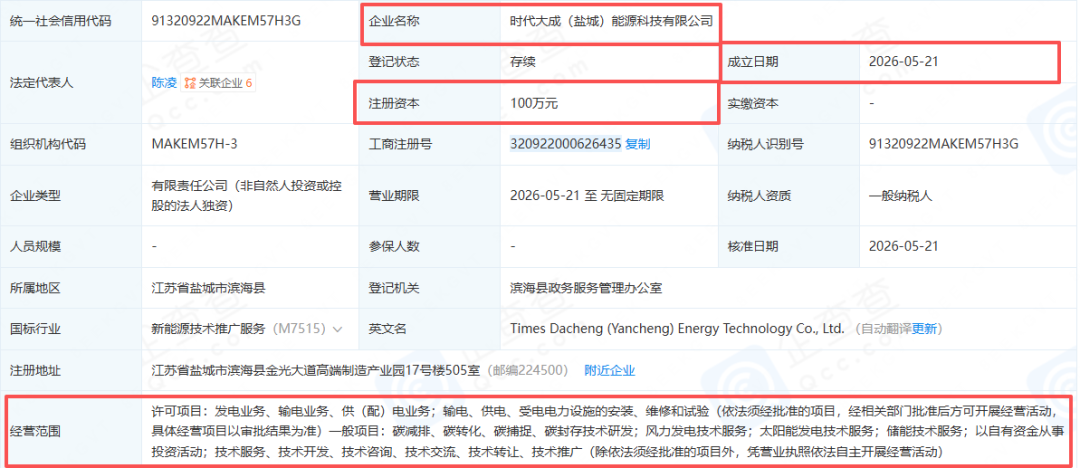Click the 登记机关 value 滨海县政务服务管理办公室
Image resolution: width=1080 pixels, height=468 pixels.
pos(585,288)
